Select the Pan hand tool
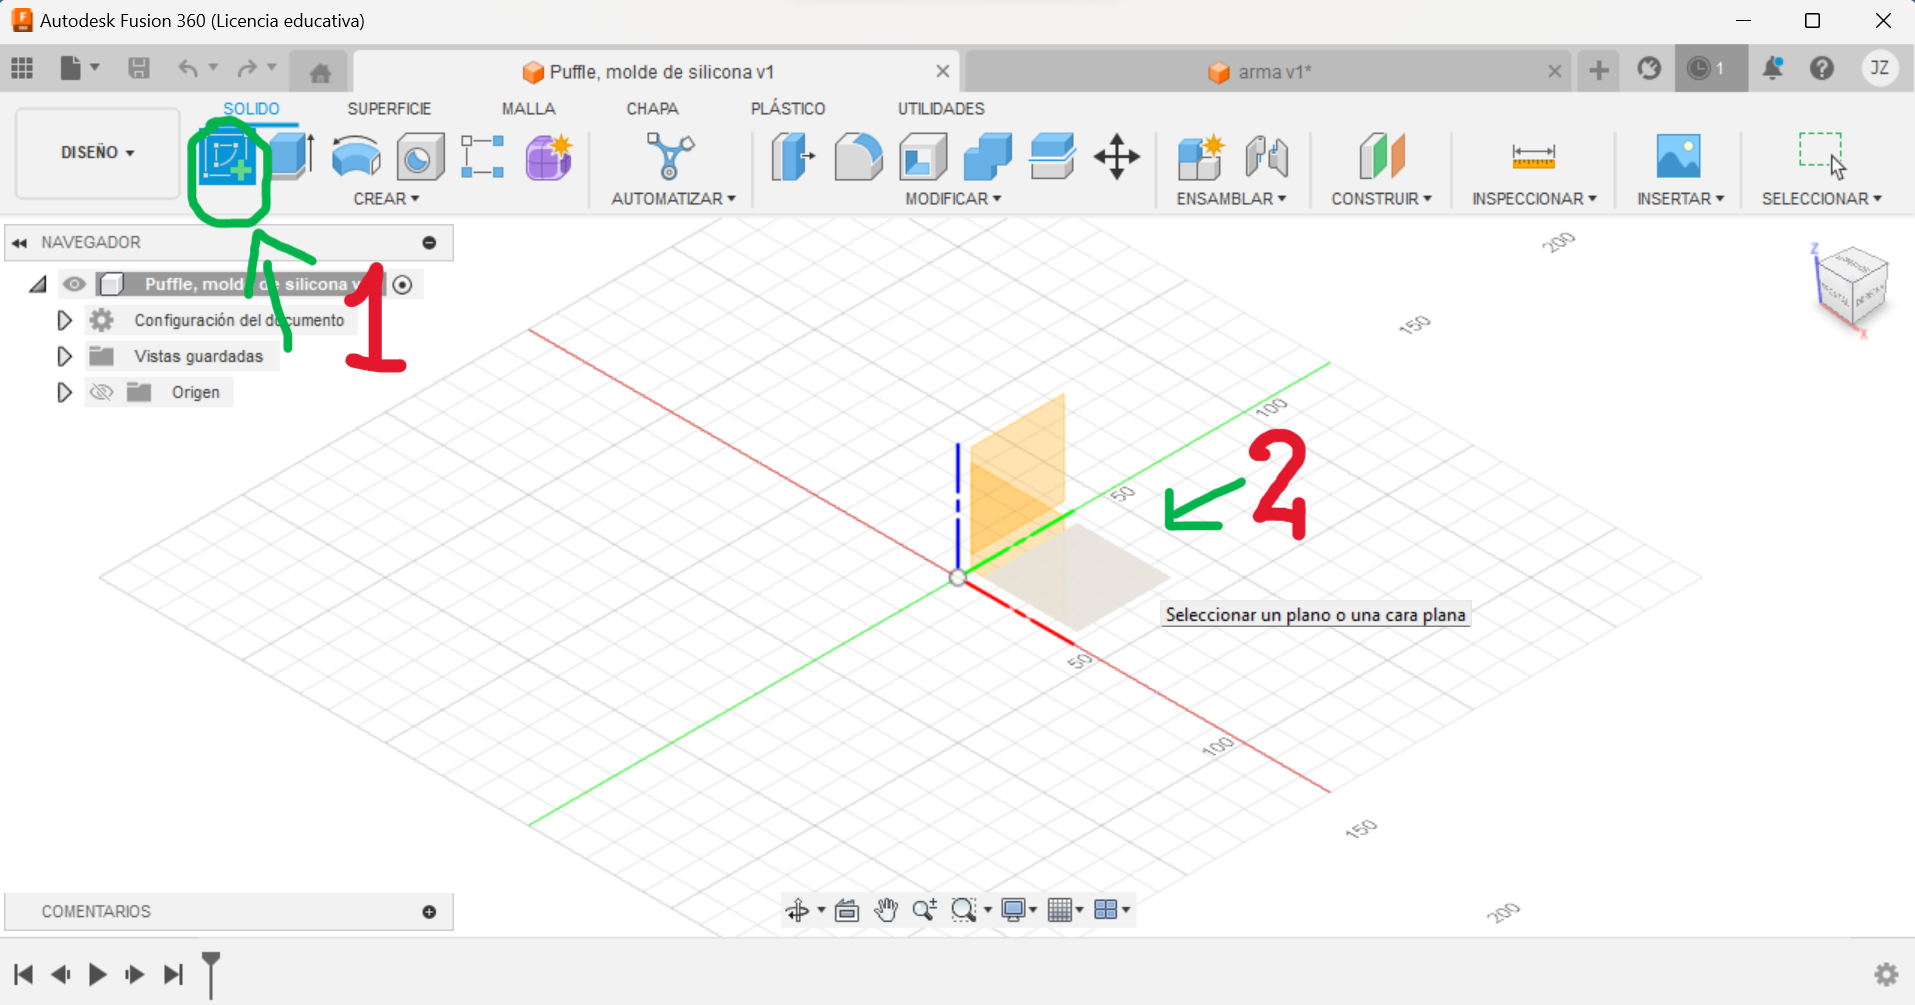The height and width of the screenshot is (1005, 1915). coord(886,910)
